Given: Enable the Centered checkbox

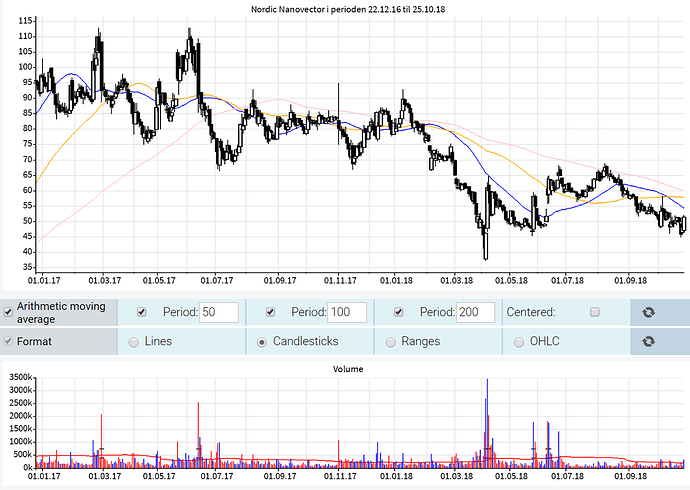Looking at the screenshot, I should (x=595, y=312).
